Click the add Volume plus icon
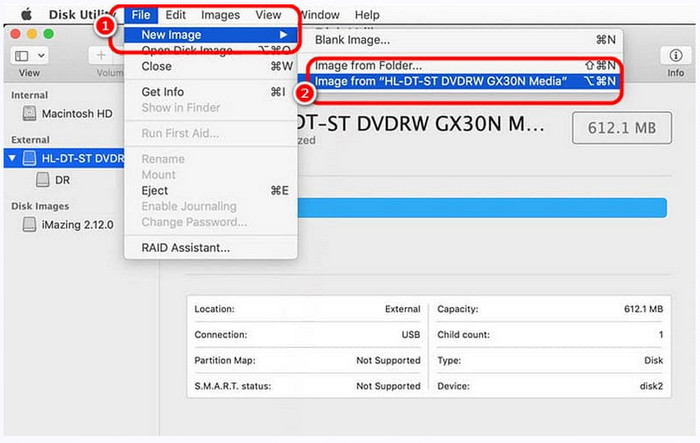This screenshot has height=443, width=700. point(102,55)
